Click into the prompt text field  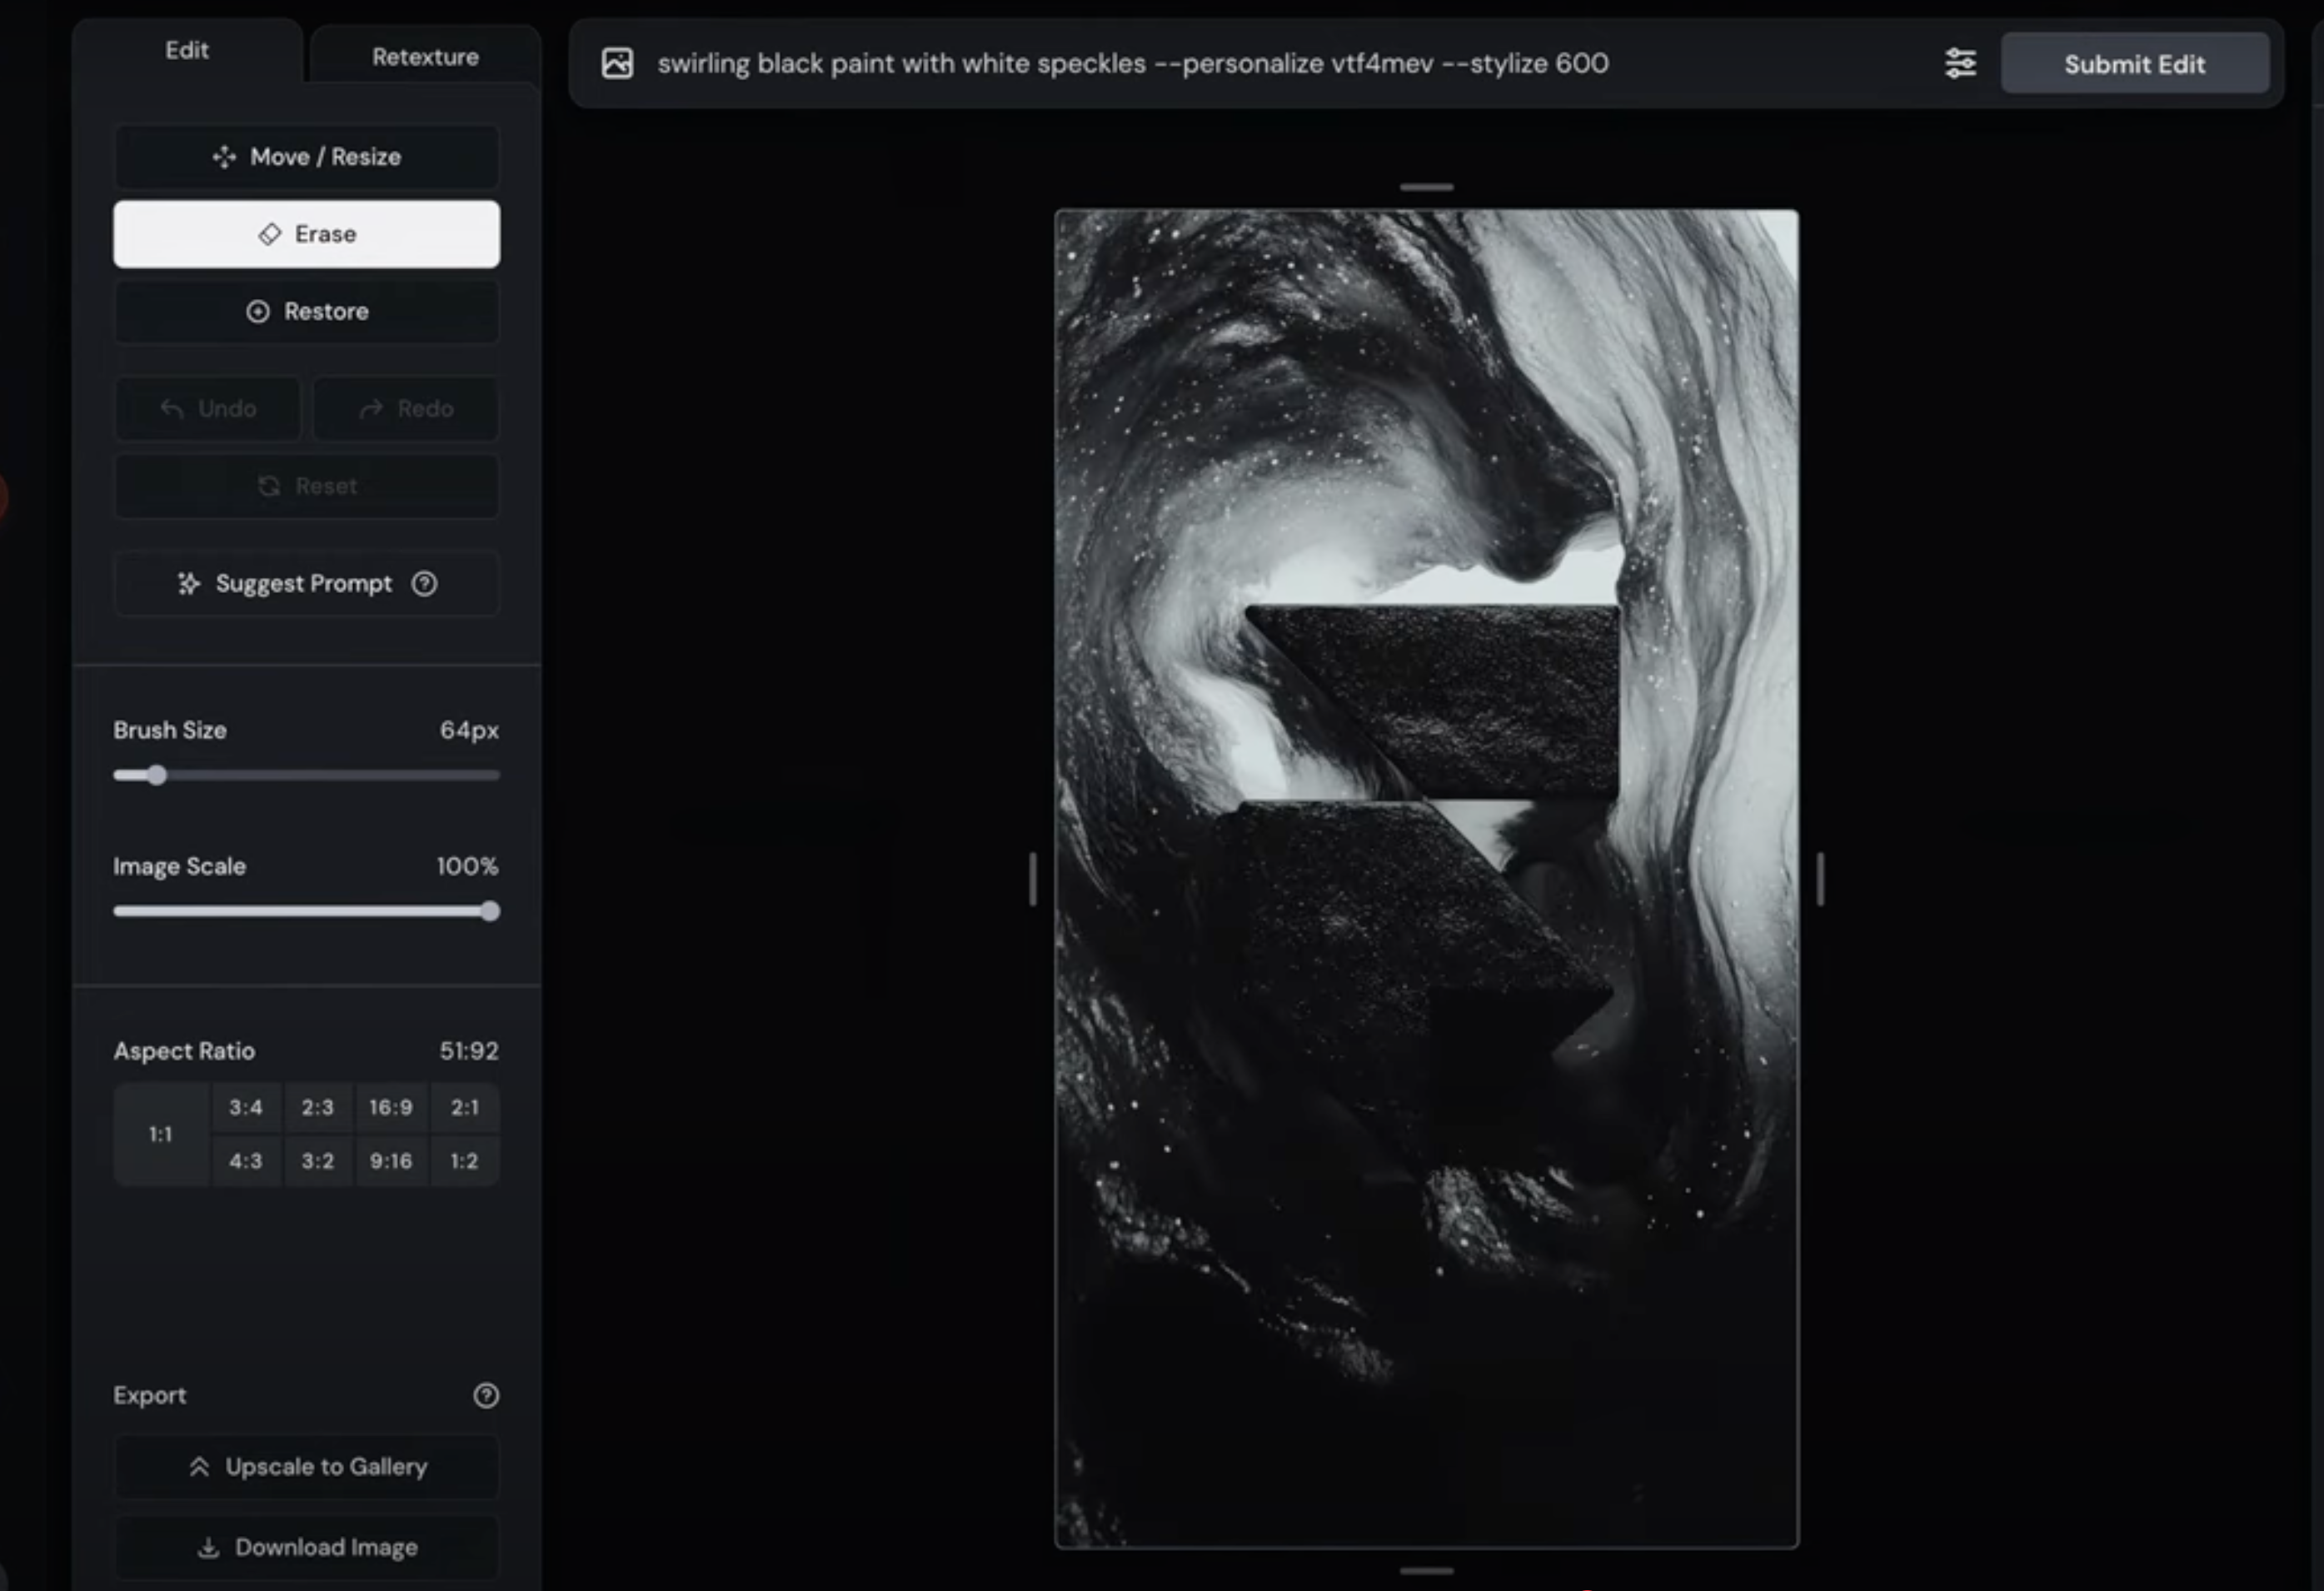(x=1133, y=63)
